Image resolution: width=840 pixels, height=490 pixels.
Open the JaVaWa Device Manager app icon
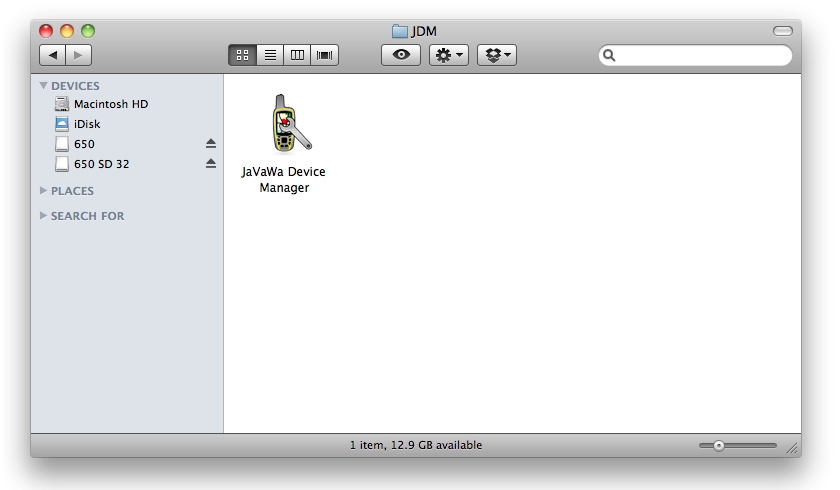[x=285, y=125]
